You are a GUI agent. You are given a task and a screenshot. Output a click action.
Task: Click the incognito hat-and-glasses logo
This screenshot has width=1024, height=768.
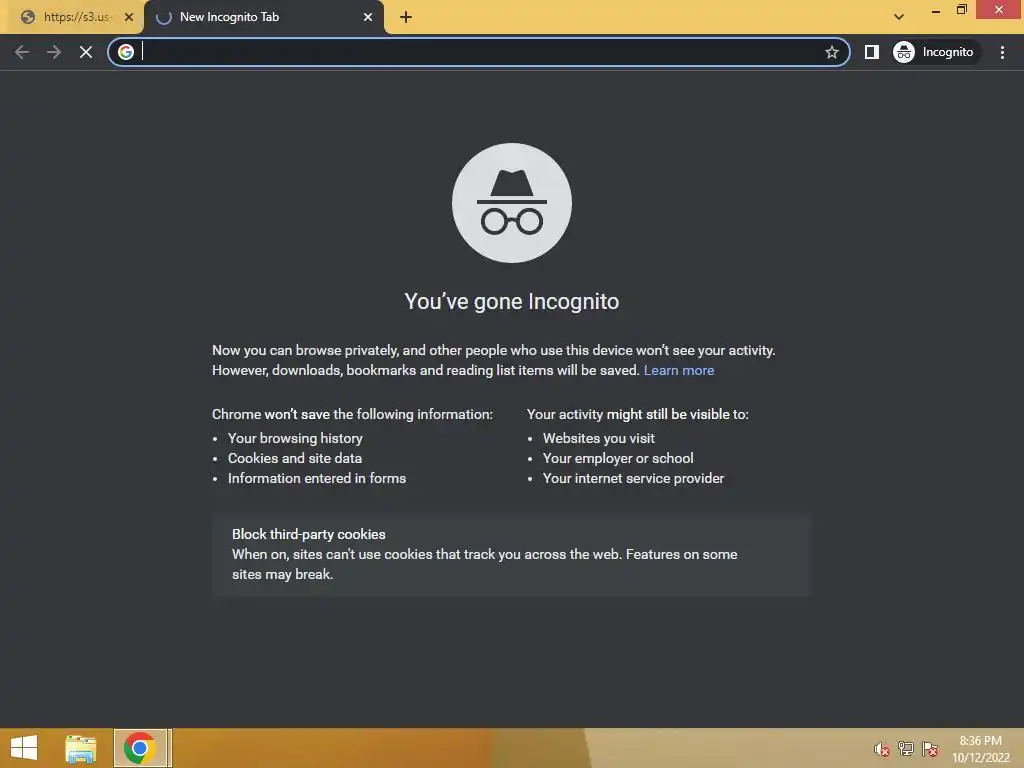click(x=511, y=203)
